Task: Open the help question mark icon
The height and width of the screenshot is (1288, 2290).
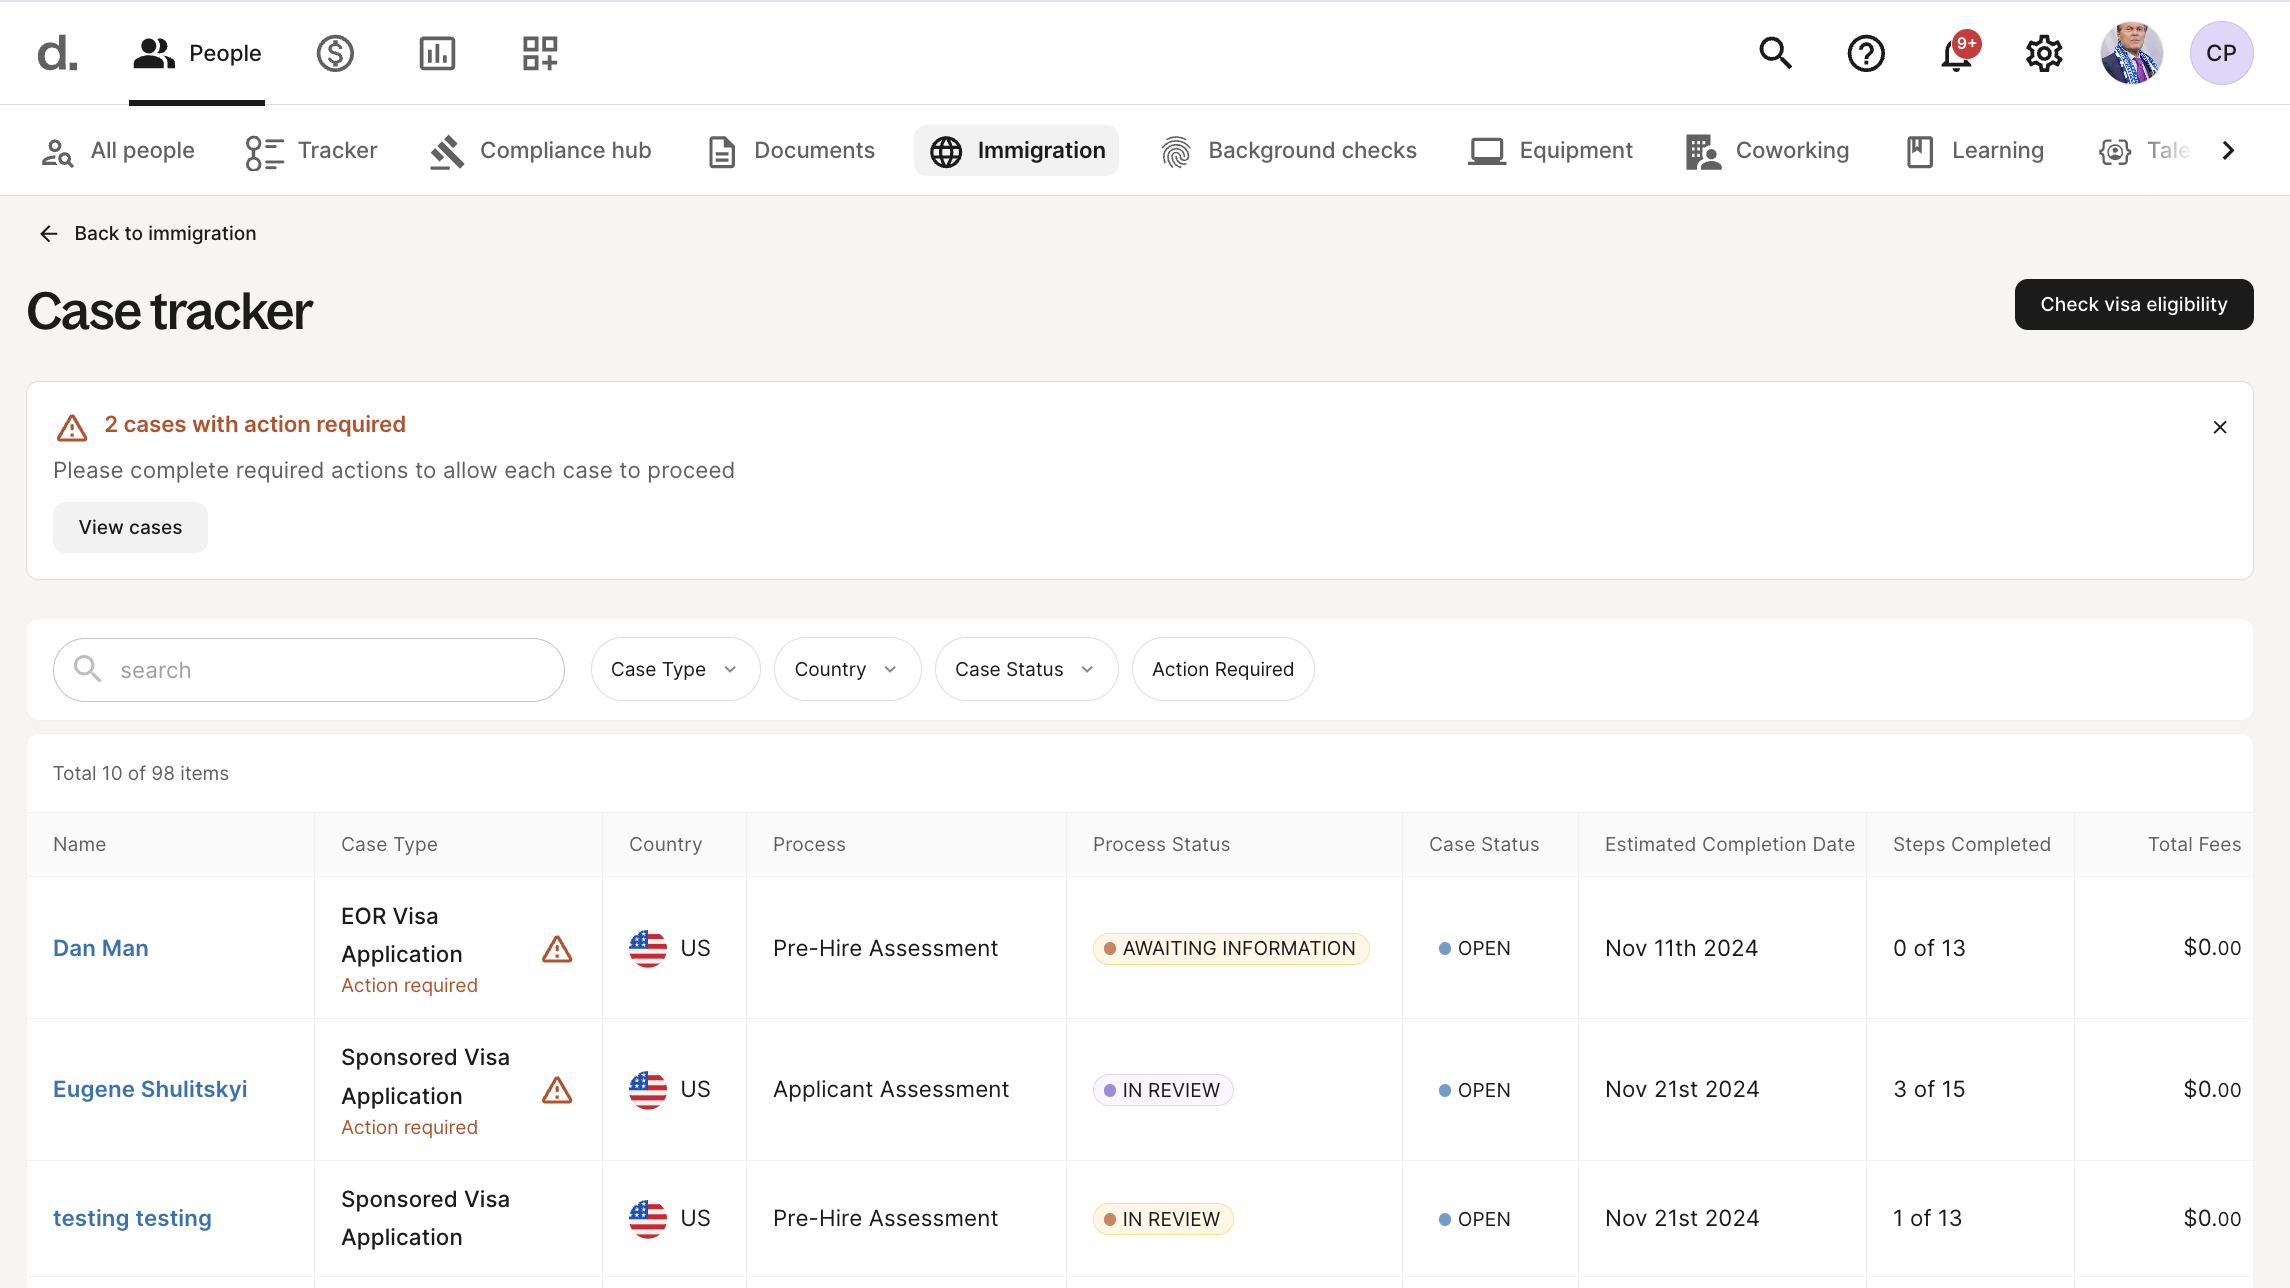Action: [1865, 53]
